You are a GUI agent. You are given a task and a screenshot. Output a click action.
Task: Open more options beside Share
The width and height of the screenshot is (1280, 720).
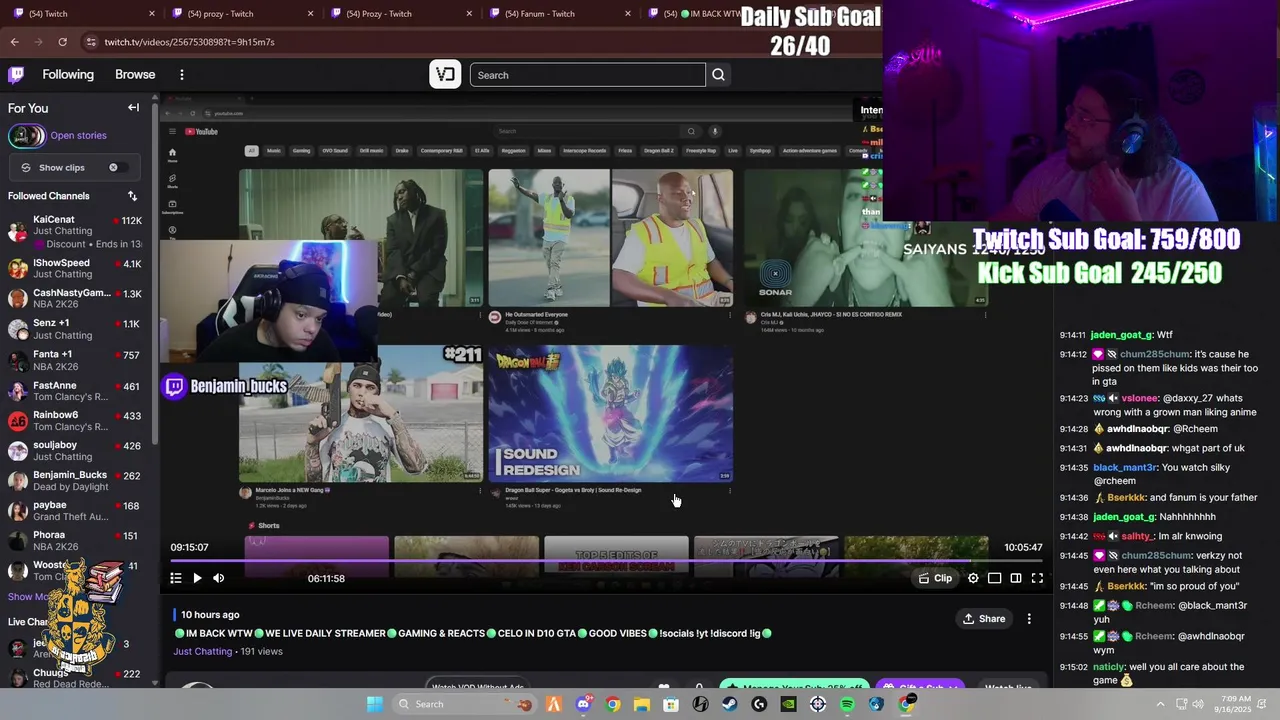[x=1029, y=619]
